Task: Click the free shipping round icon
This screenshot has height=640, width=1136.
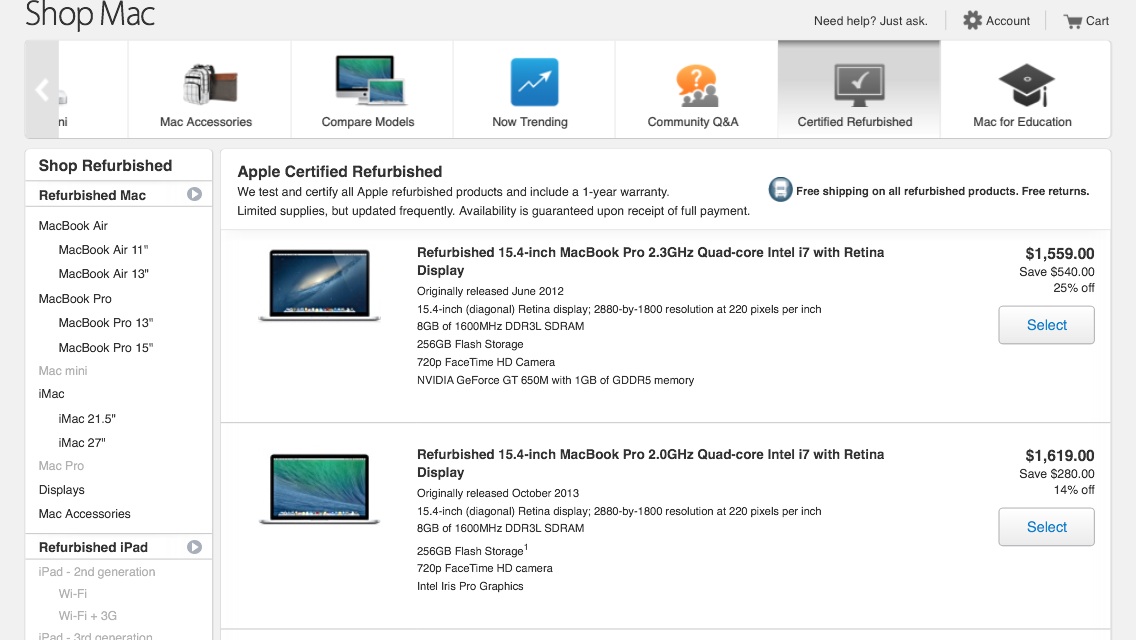Action: click(x=780, y=190)
